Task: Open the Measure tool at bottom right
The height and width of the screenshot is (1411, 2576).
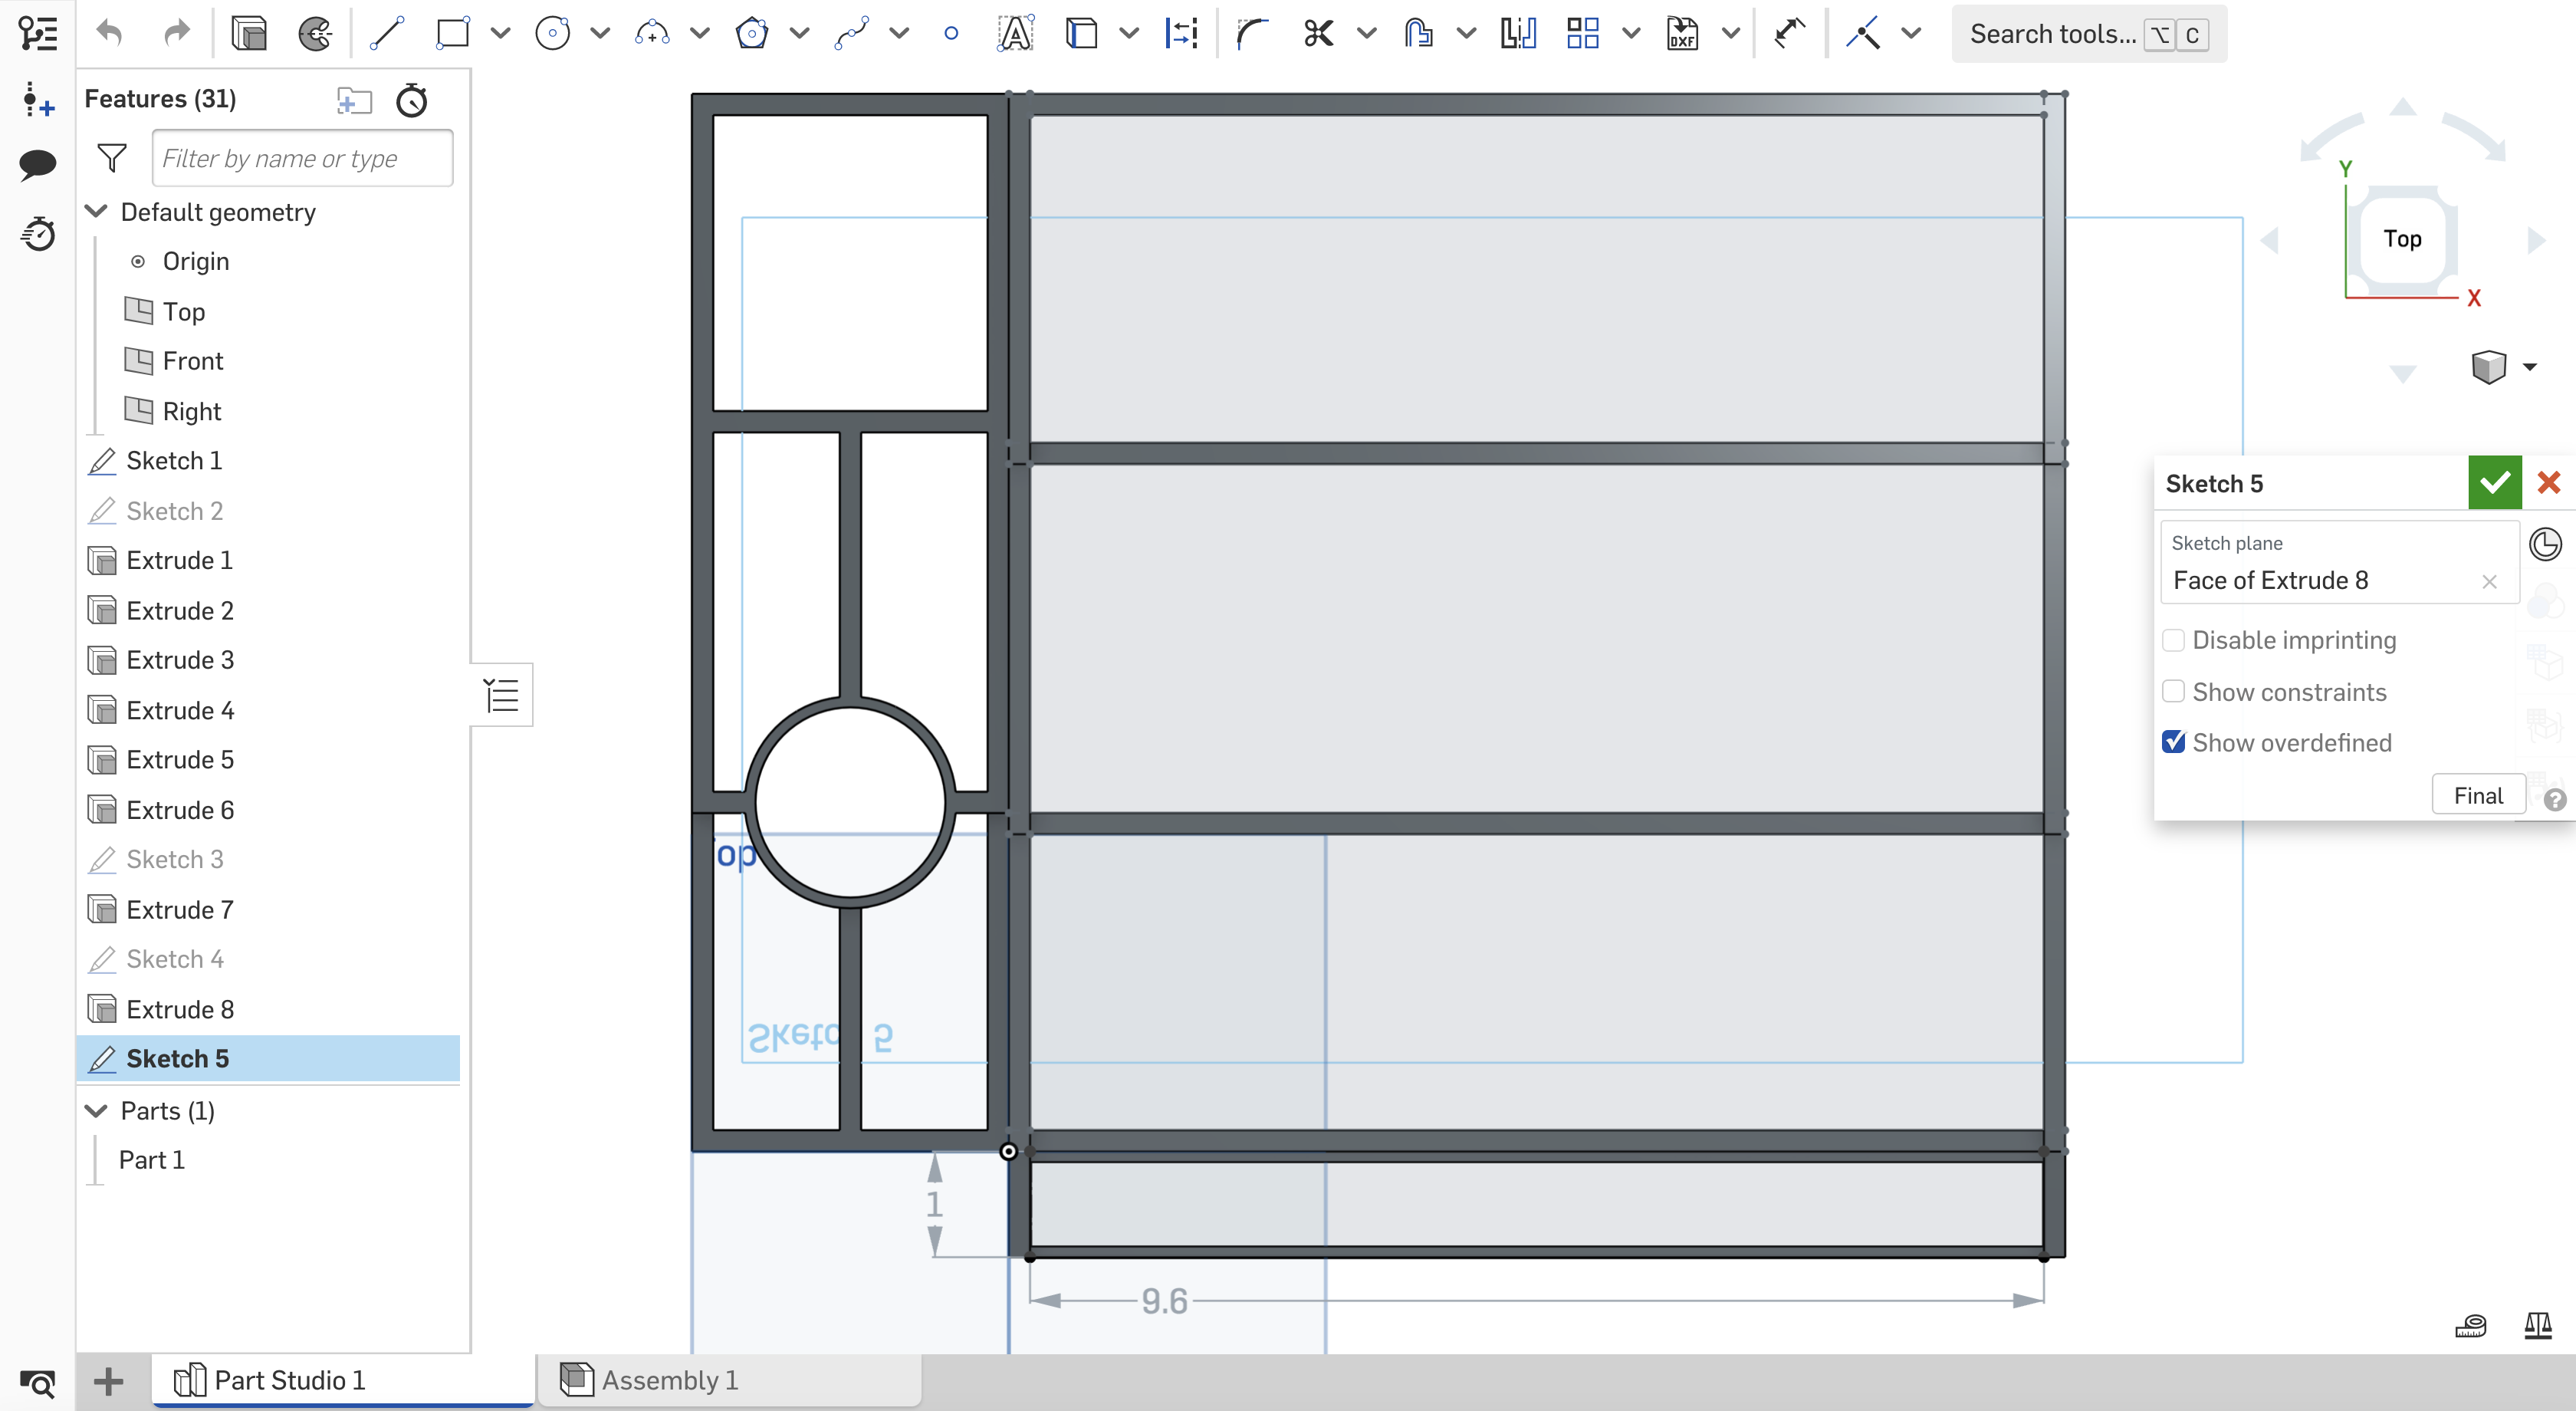Action: tap(2470, 1327)
